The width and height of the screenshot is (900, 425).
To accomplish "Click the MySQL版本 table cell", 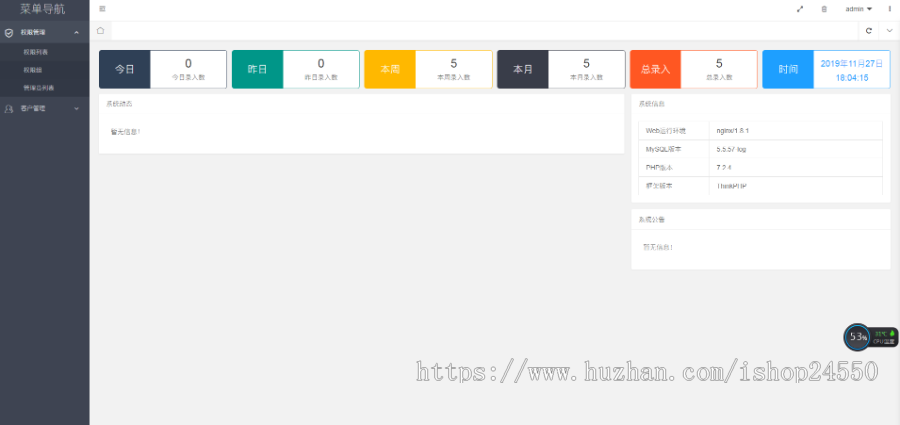I will [x=674, y=149].
